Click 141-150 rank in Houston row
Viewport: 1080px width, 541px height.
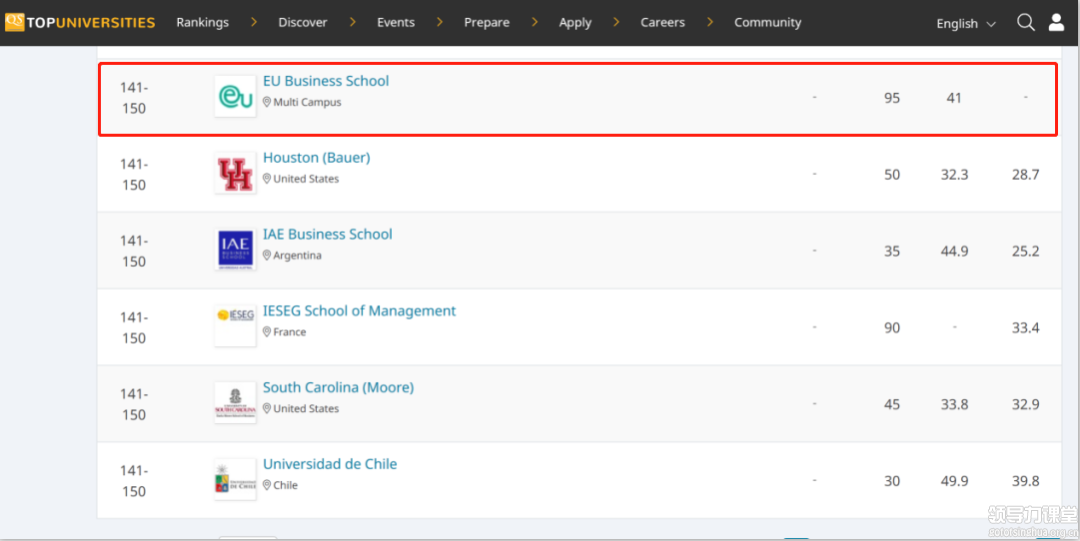coord(134,174)
